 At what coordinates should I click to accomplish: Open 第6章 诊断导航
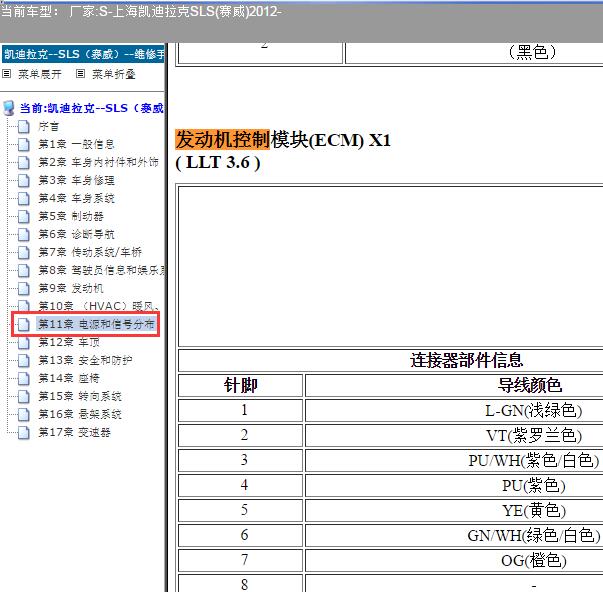click(76, 234)
